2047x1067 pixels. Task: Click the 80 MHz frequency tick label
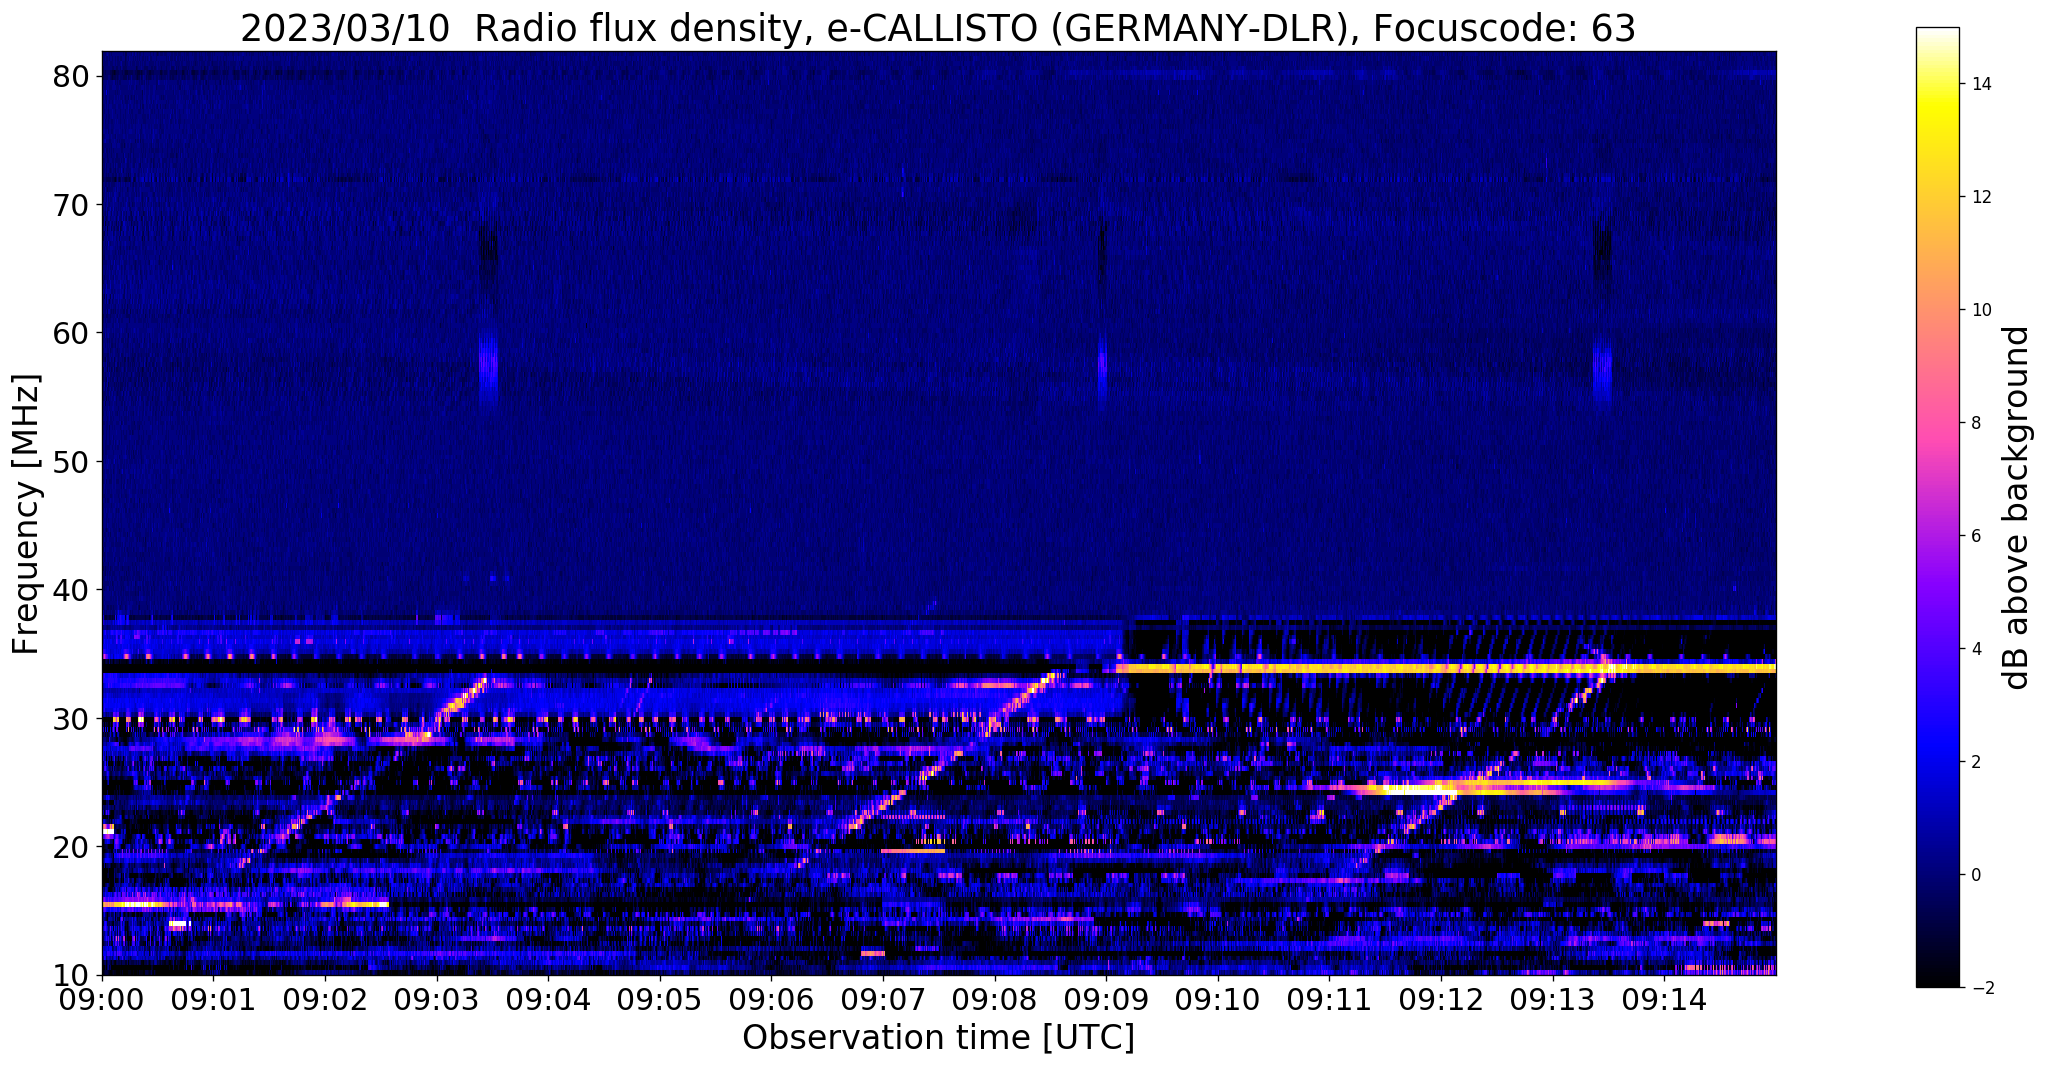click(x=71, y=76)
